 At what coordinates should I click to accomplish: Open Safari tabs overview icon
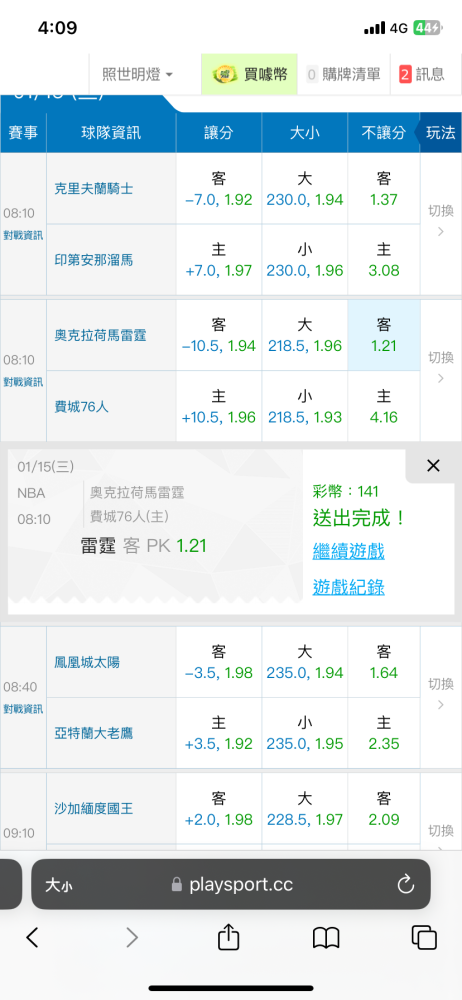tap(424, 938)
